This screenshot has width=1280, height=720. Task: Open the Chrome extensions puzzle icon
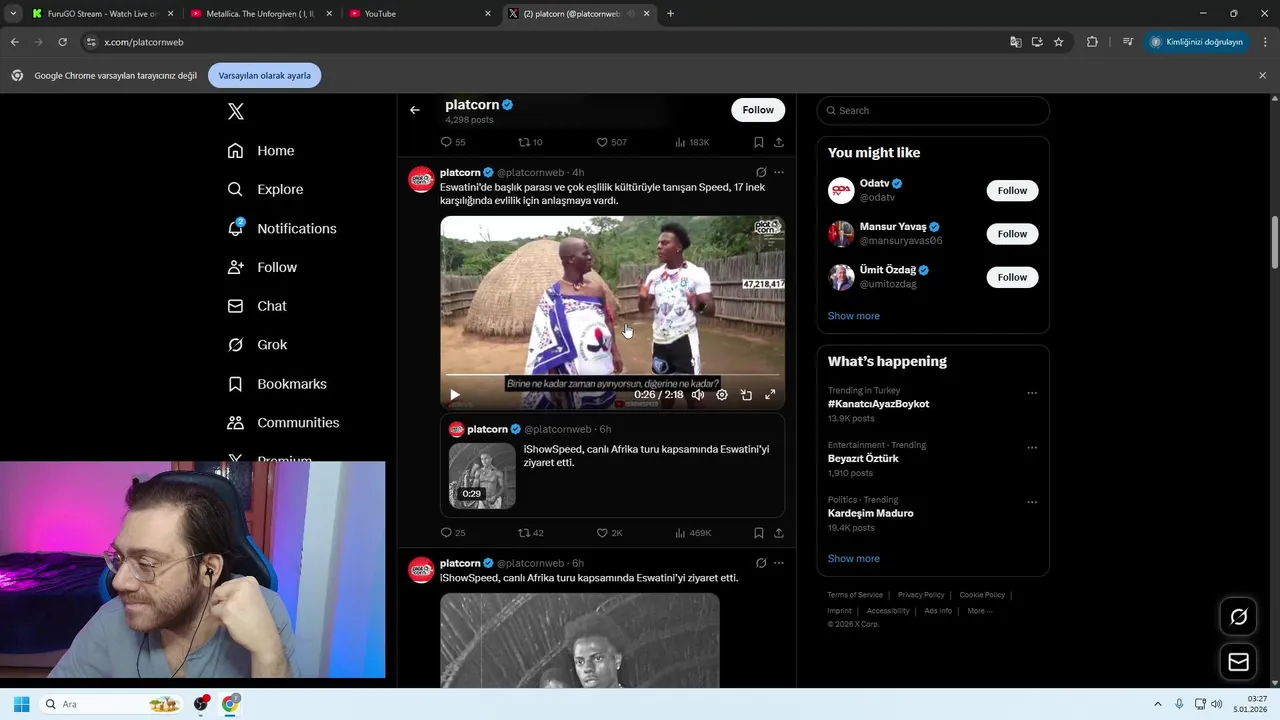[1092, 42]
